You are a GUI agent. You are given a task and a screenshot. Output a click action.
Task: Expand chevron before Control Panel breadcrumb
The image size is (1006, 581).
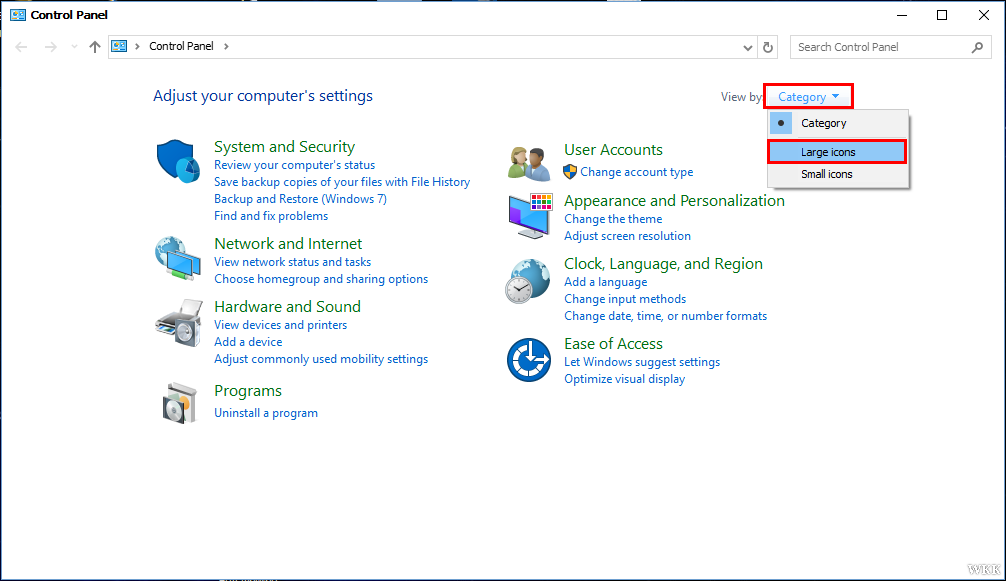click(x=137, y=46)
